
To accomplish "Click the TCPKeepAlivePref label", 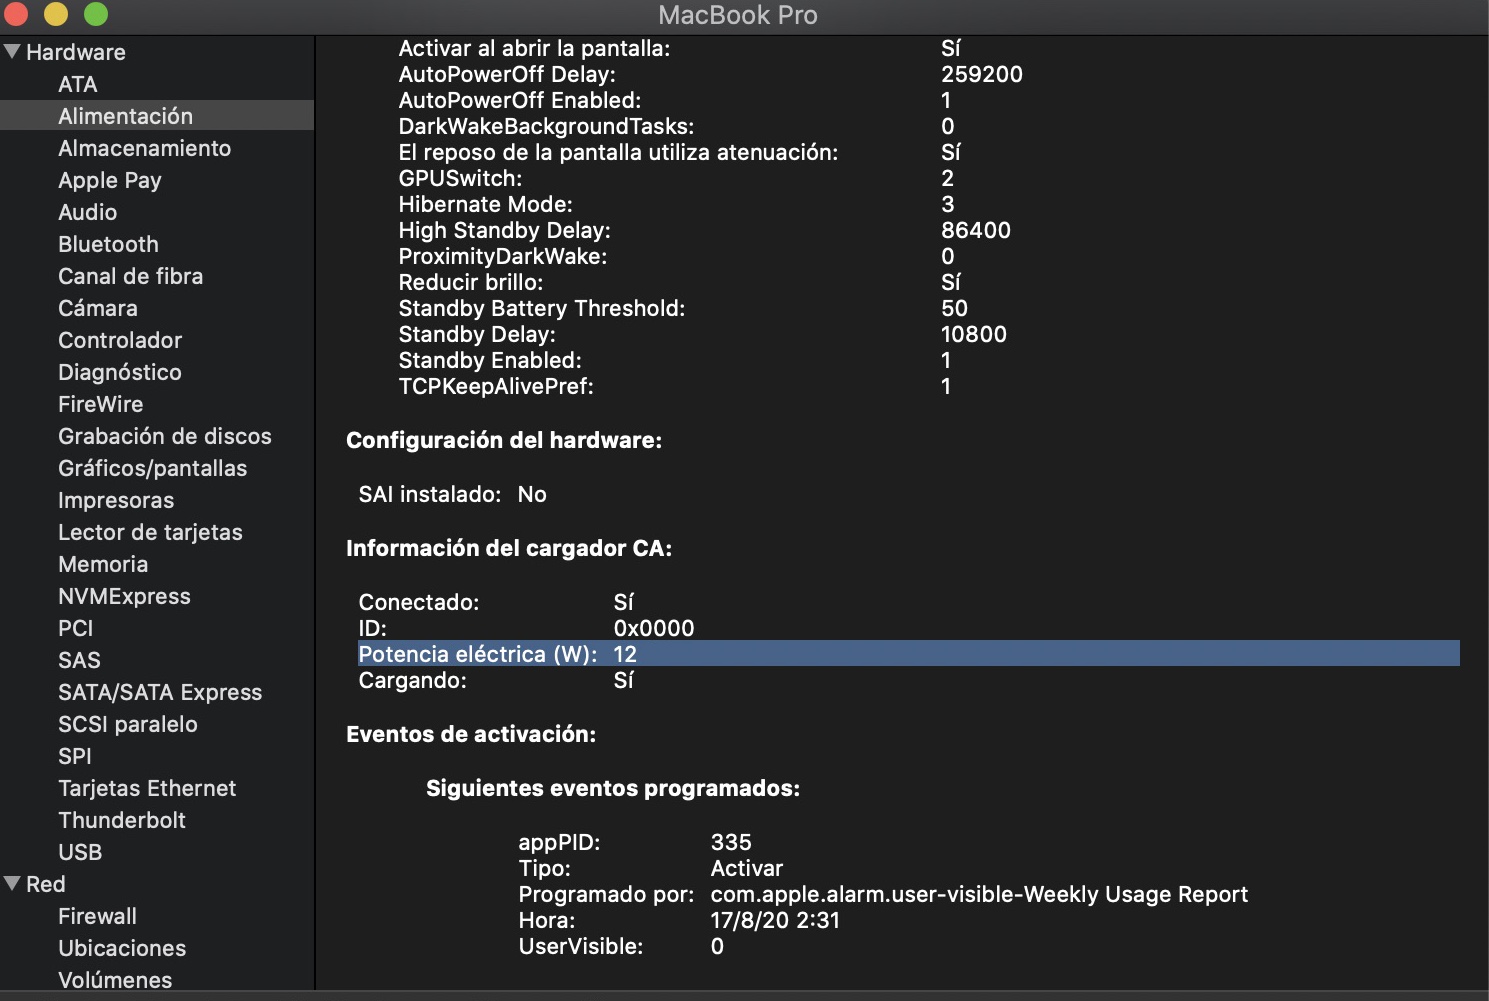I will pyautogui.click(x=497, y=386).
